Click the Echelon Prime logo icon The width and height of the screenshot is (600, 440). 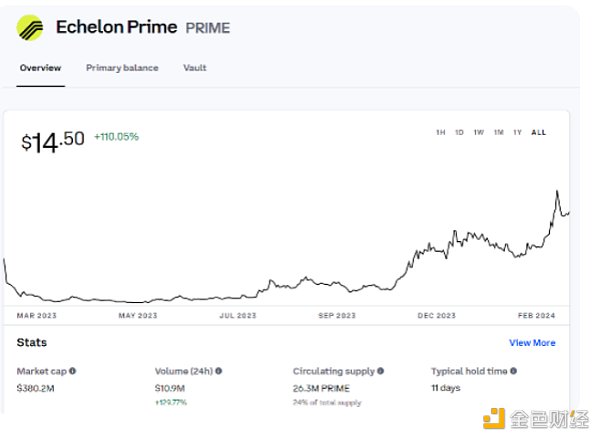click(x=31, y=26)
